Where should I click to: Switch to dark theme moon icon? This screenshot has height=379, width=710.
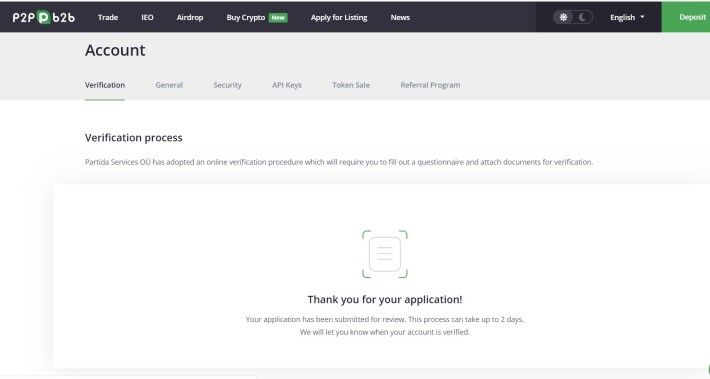[583, 17]
